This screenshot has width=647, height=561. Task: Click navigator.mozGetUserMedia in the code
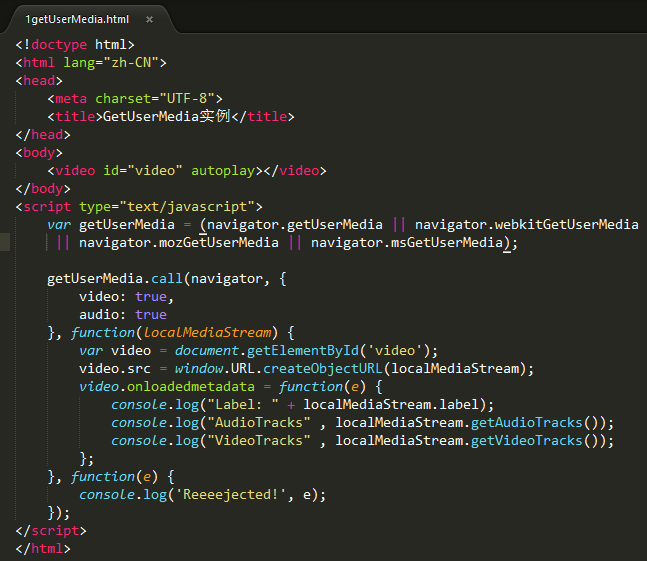point(179,243)
